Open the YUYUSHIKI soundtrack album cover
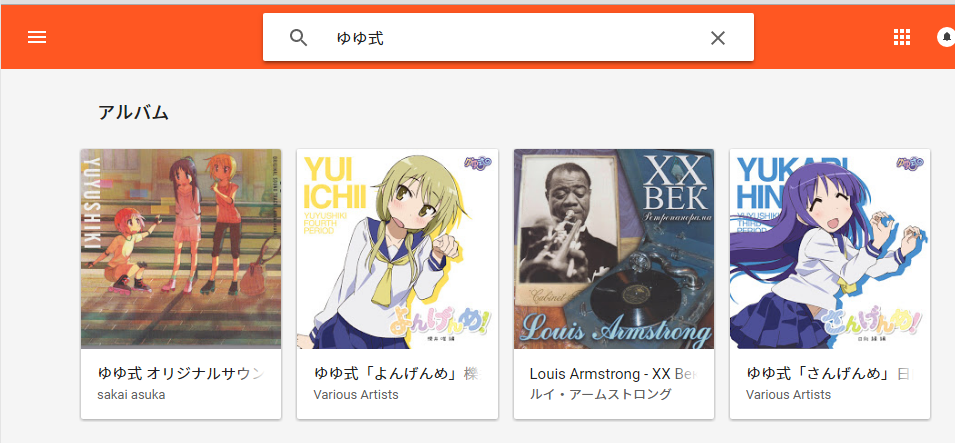This screenshot has width=955, height=443. 181,249
